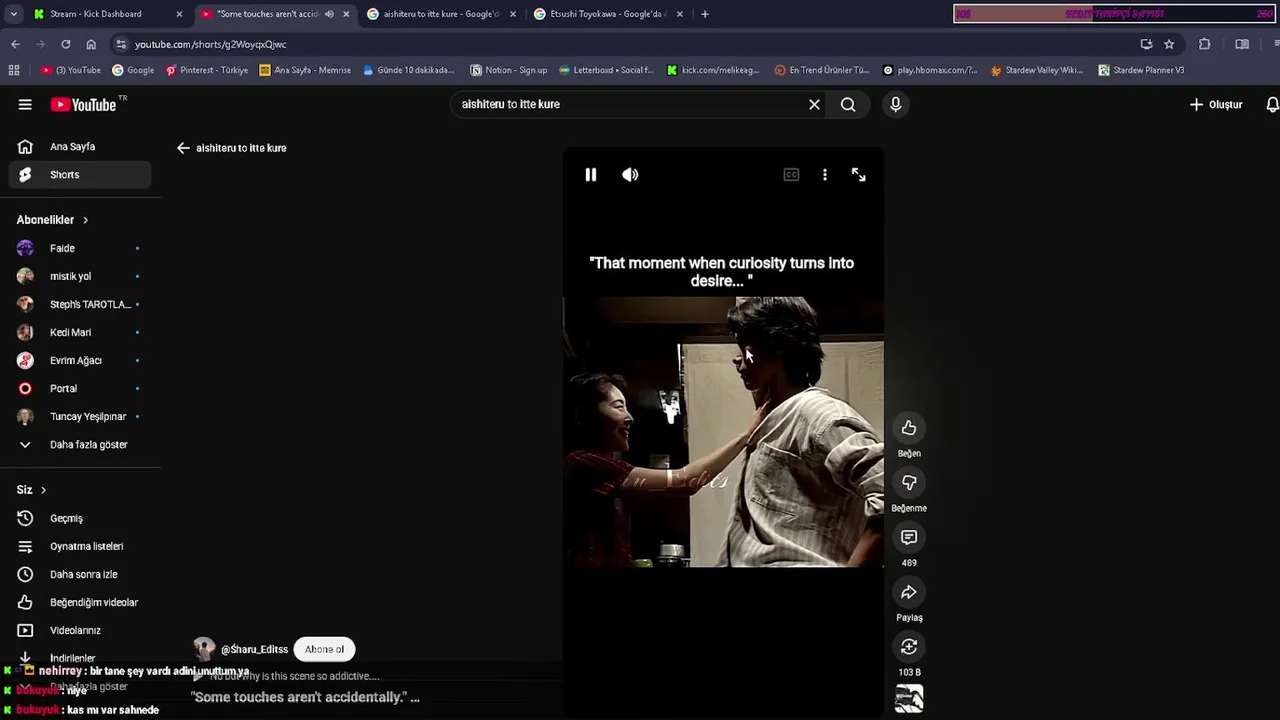The height and width of the screenshot is (720, 1280).
Task: Open the comments with 489 count
Action: click(x=909, y=538)
